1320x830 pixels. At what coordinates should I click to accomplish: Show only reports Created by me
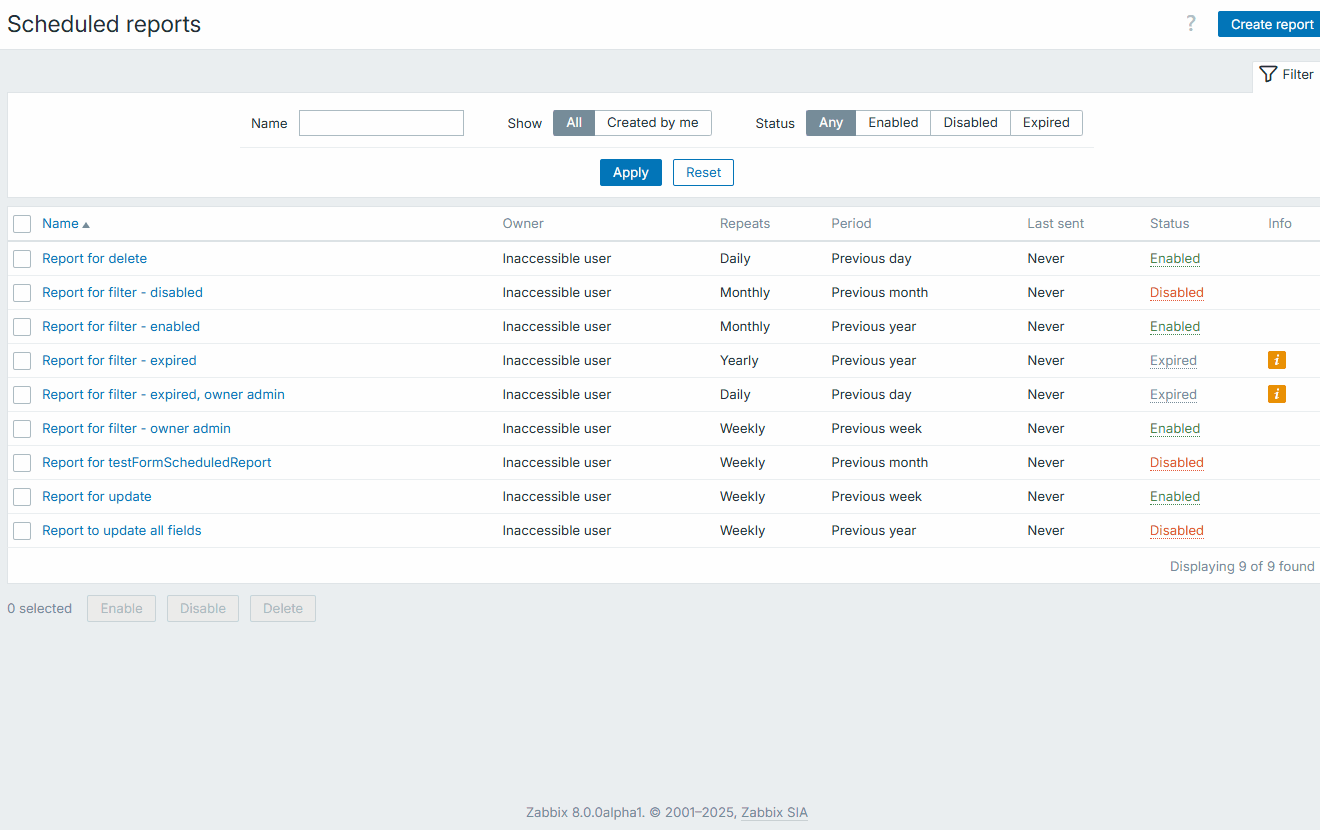click(x=652, y=123)
